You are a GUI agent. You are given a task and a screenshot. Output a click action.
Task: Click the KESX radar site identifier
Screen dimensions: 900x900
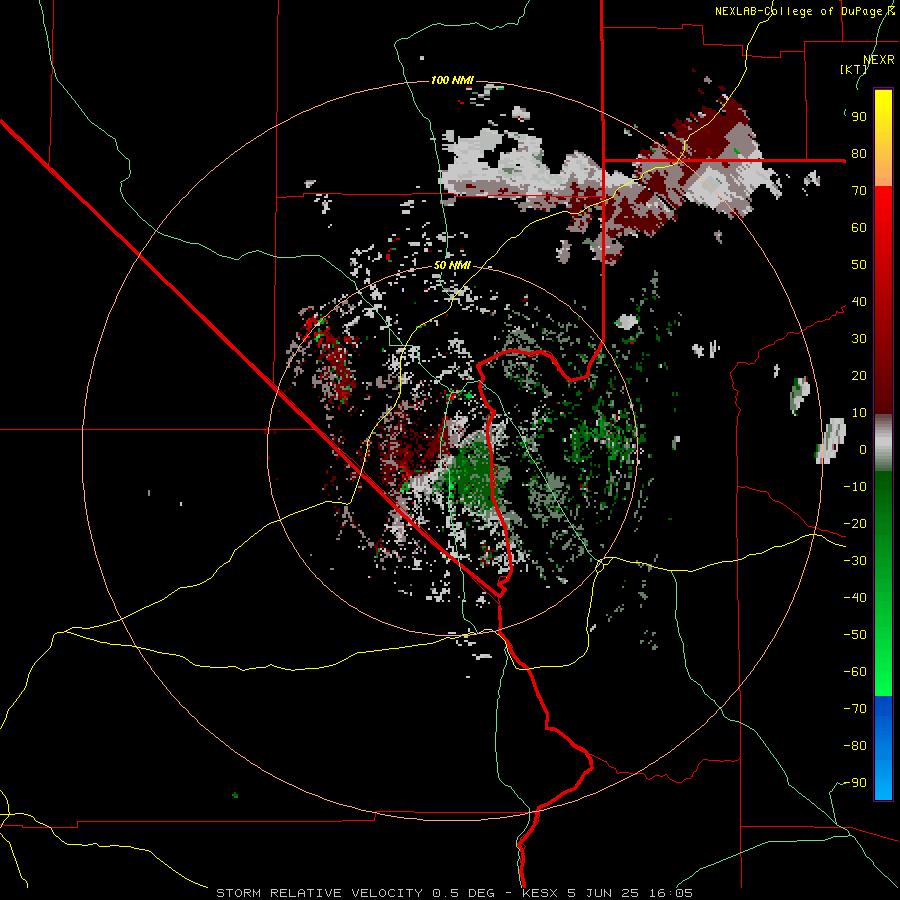tap(540, 893)
